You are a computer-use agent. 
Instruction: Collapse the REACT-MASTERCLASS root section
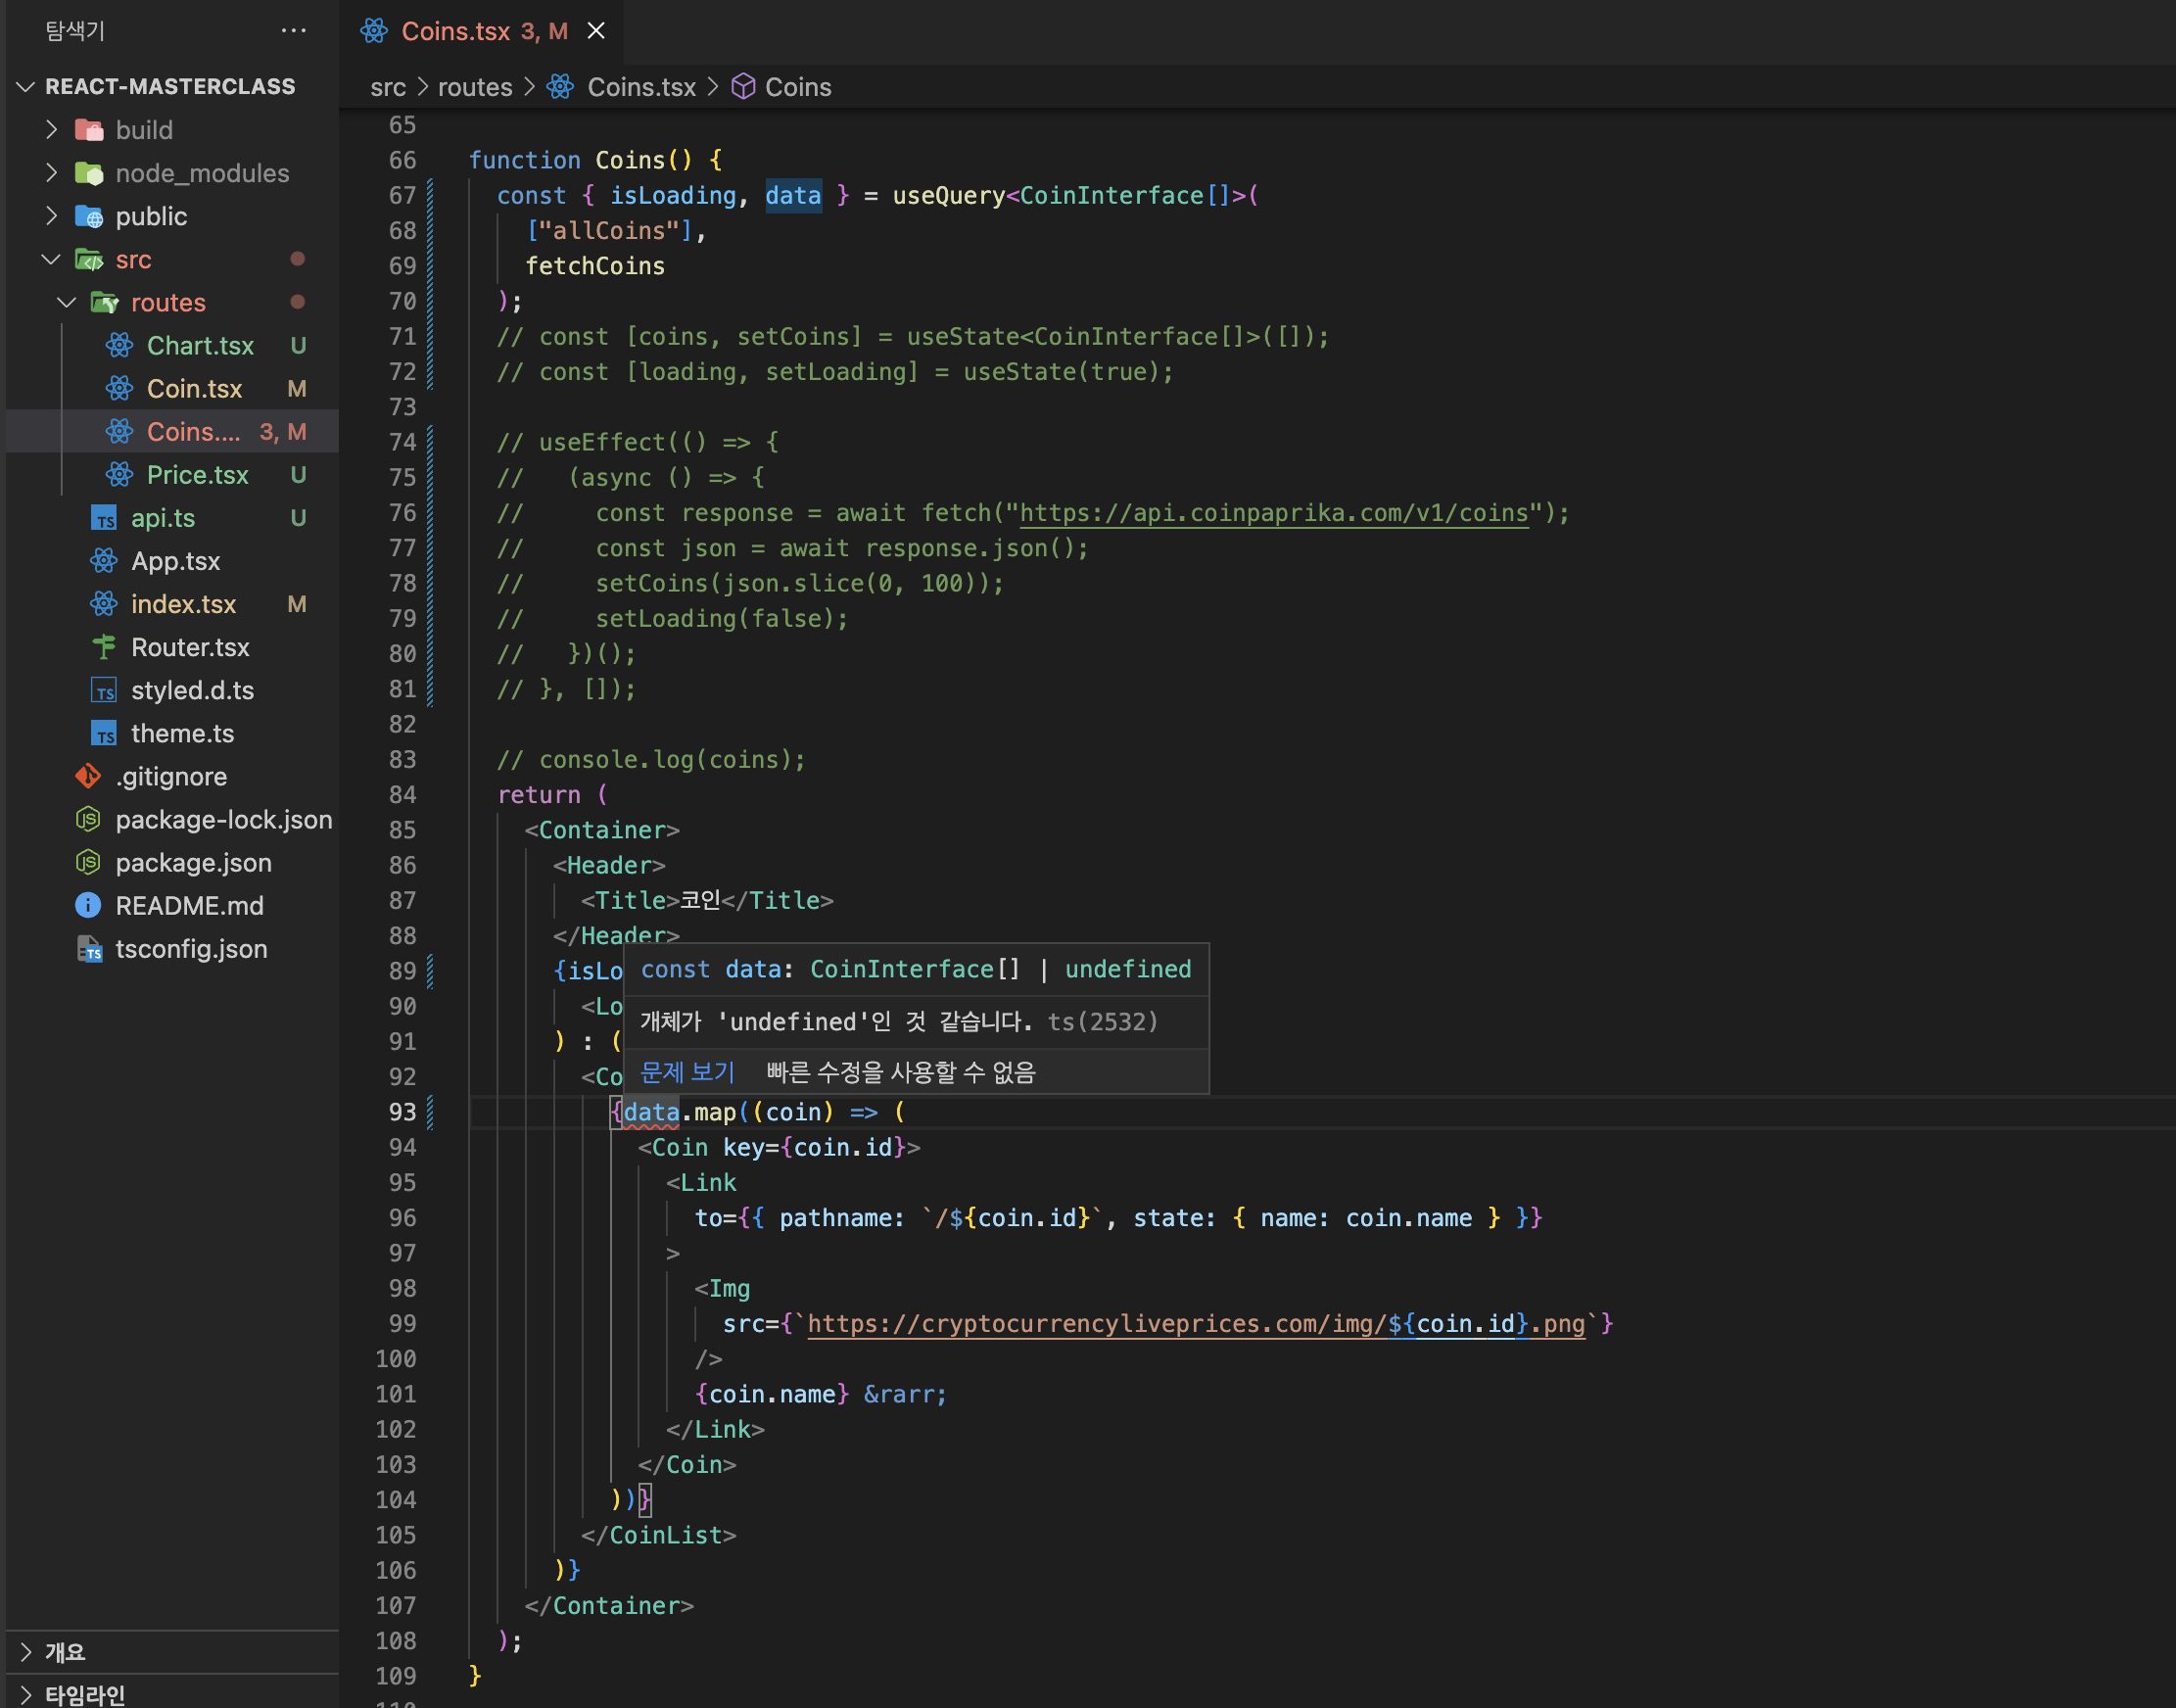pyautogui.click(x=27, y=87)
